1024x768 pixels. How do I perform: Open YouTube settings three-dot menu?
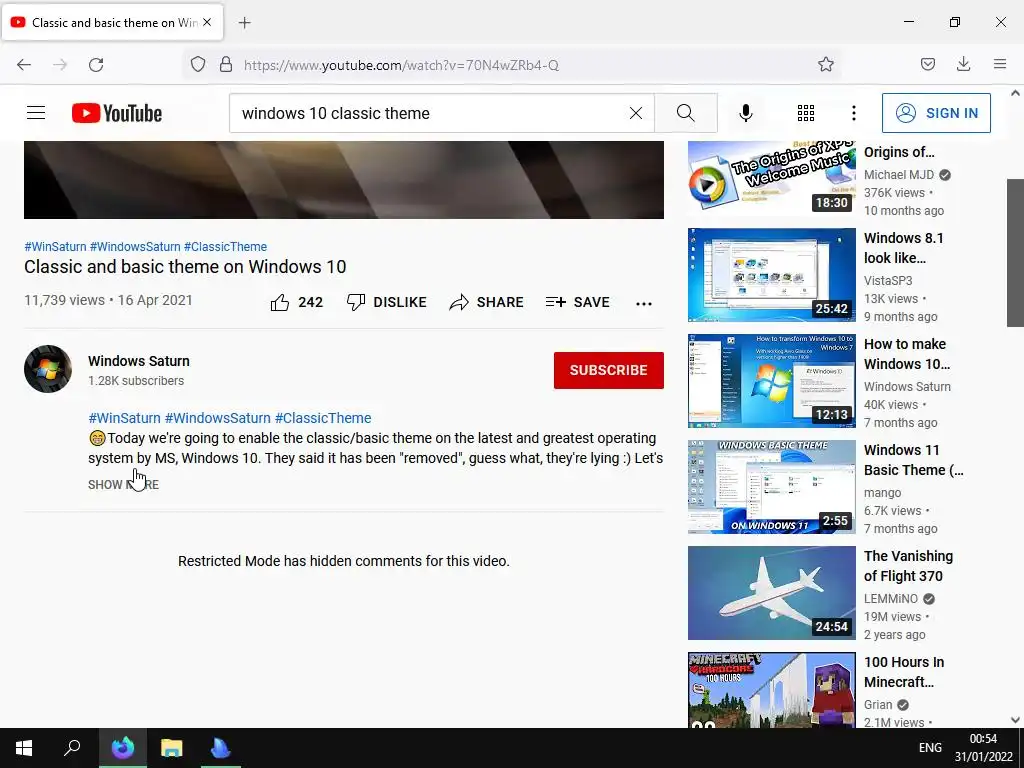pyautogui.click(x=854, y=113)
